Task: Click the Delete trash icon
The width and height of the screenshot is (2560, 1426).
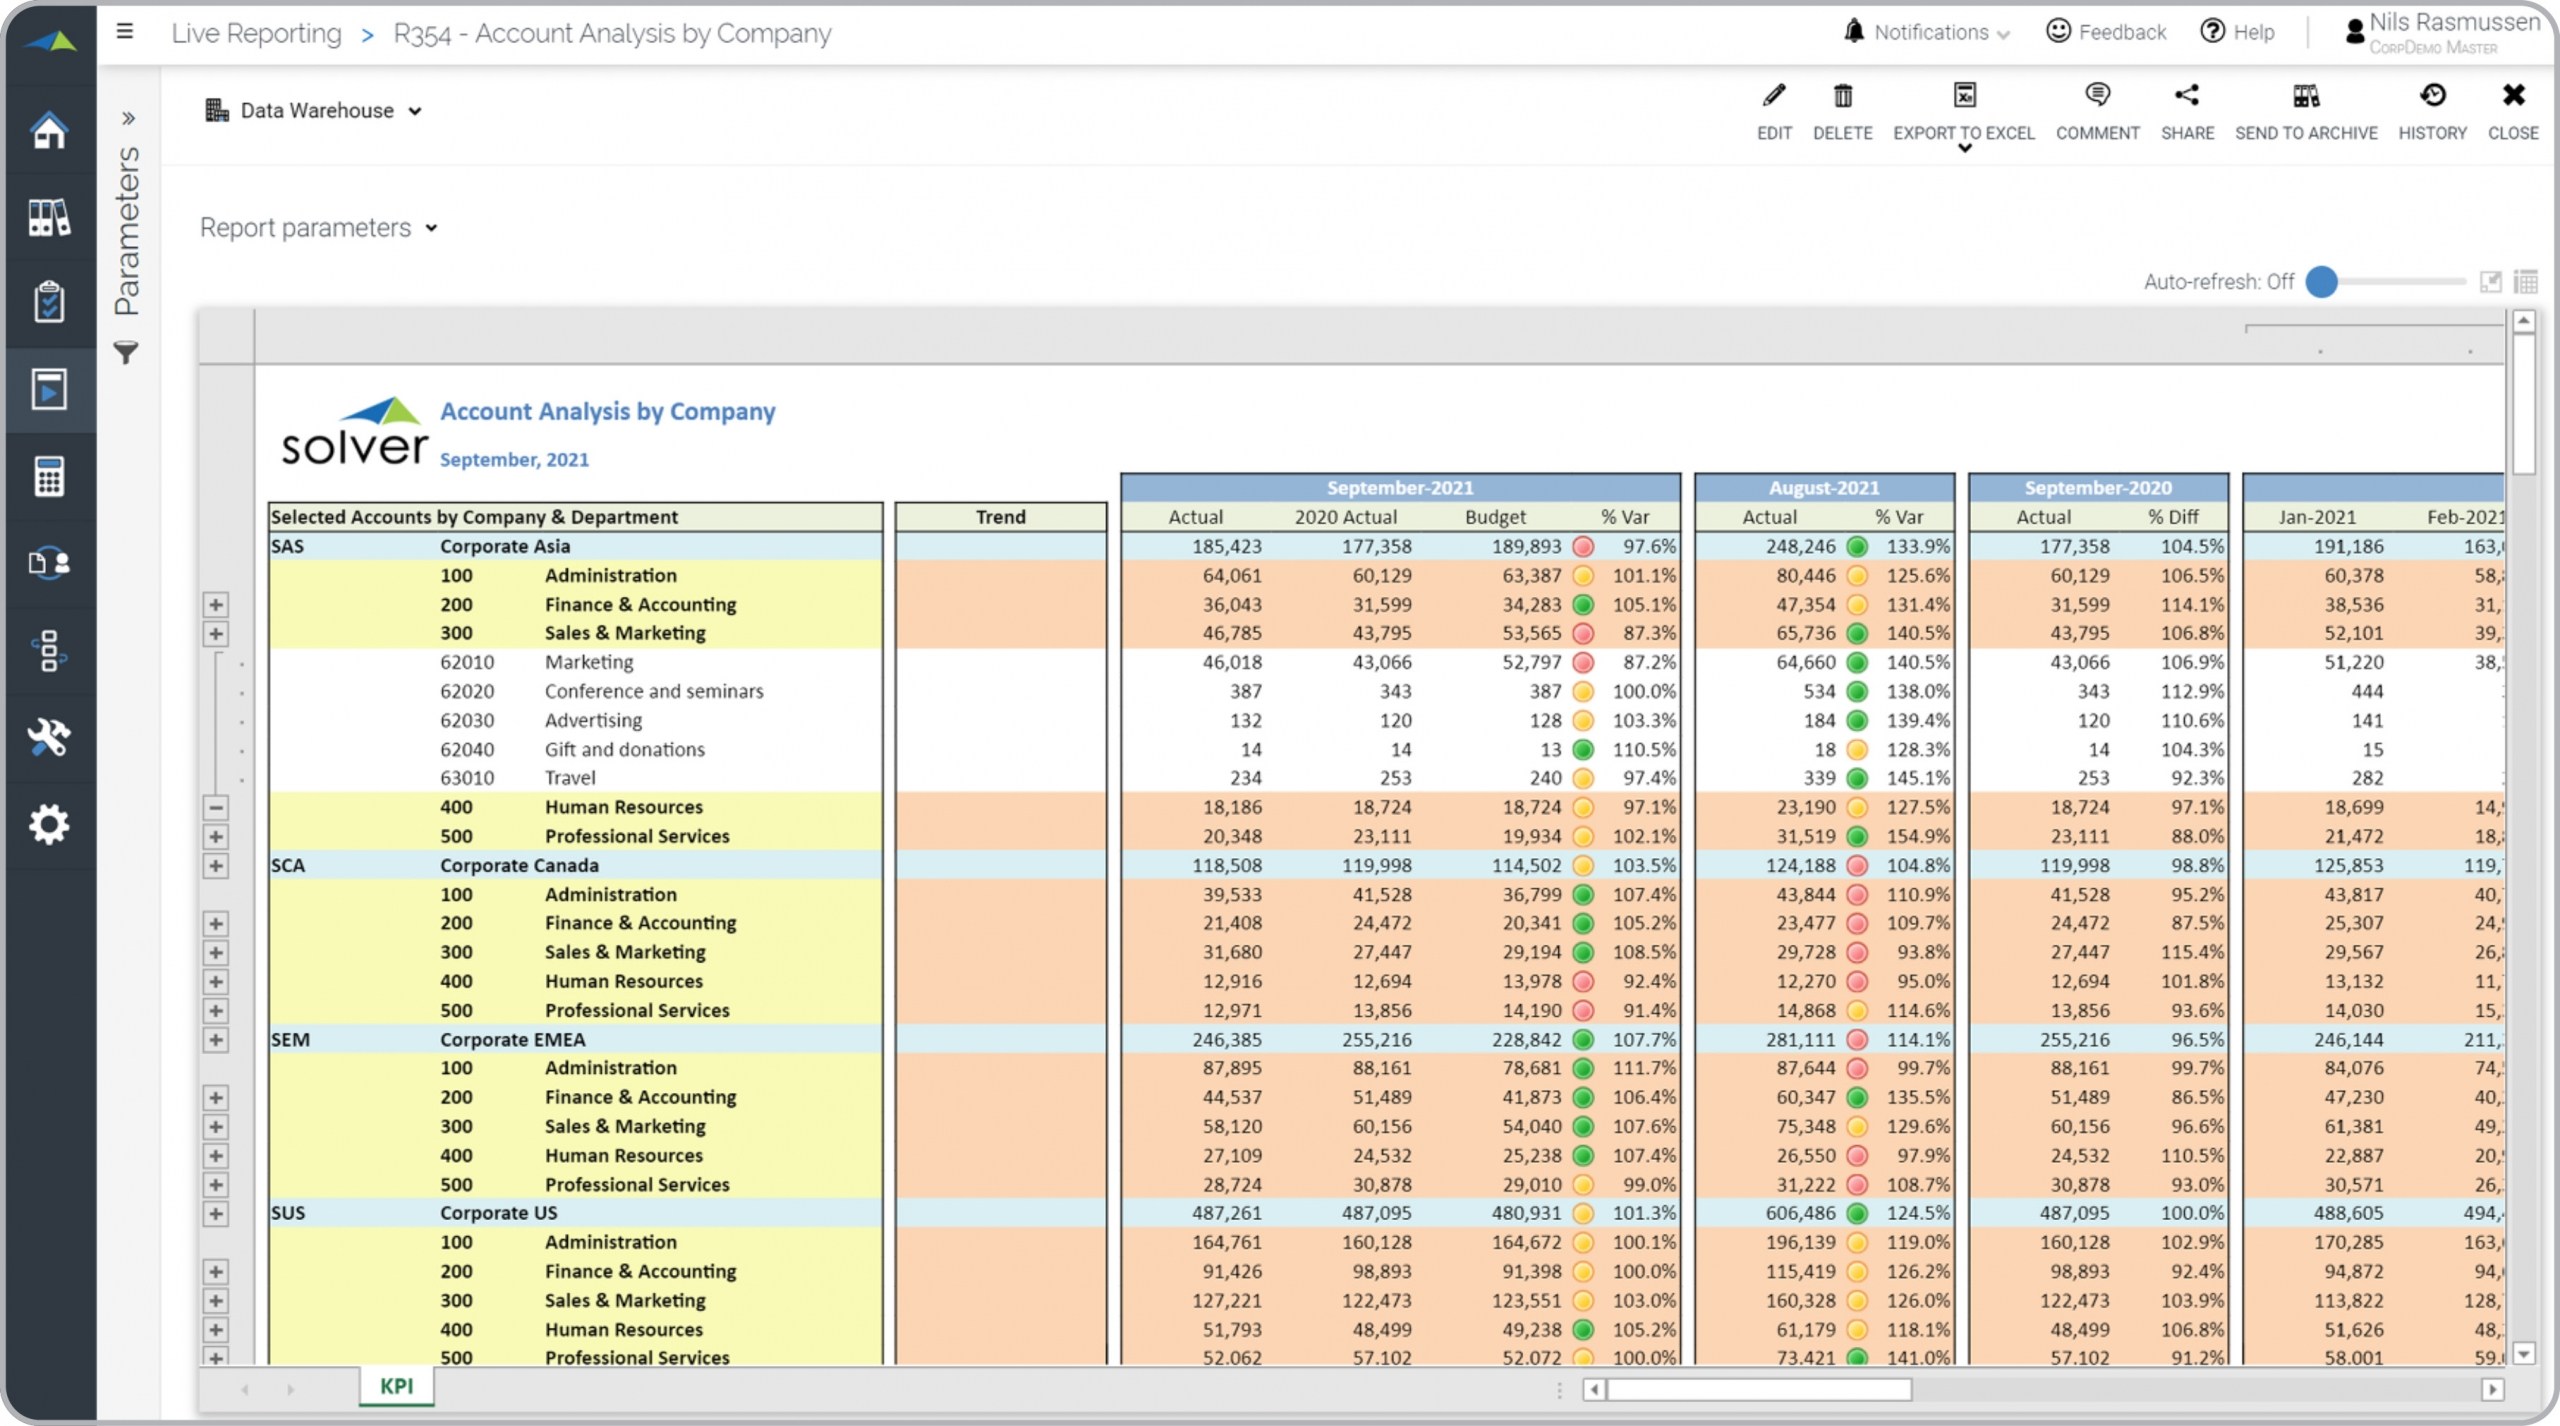Action: tap(1842, 96)
